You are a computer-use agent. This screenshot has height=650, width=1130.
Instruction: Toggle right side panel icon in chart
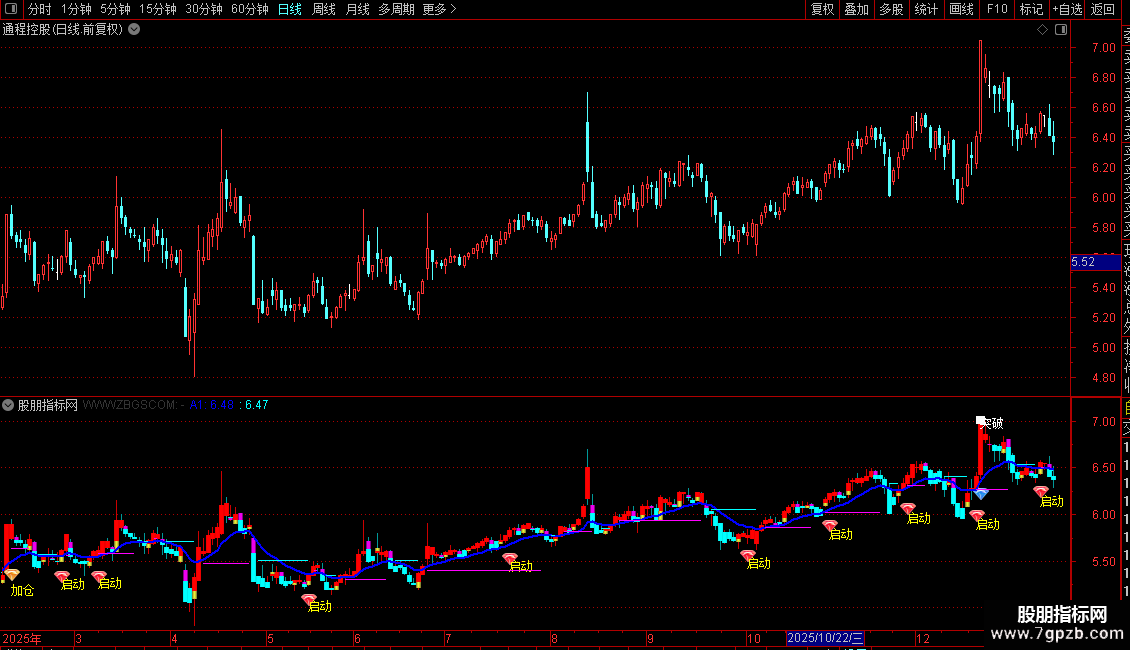[1061, 30]
